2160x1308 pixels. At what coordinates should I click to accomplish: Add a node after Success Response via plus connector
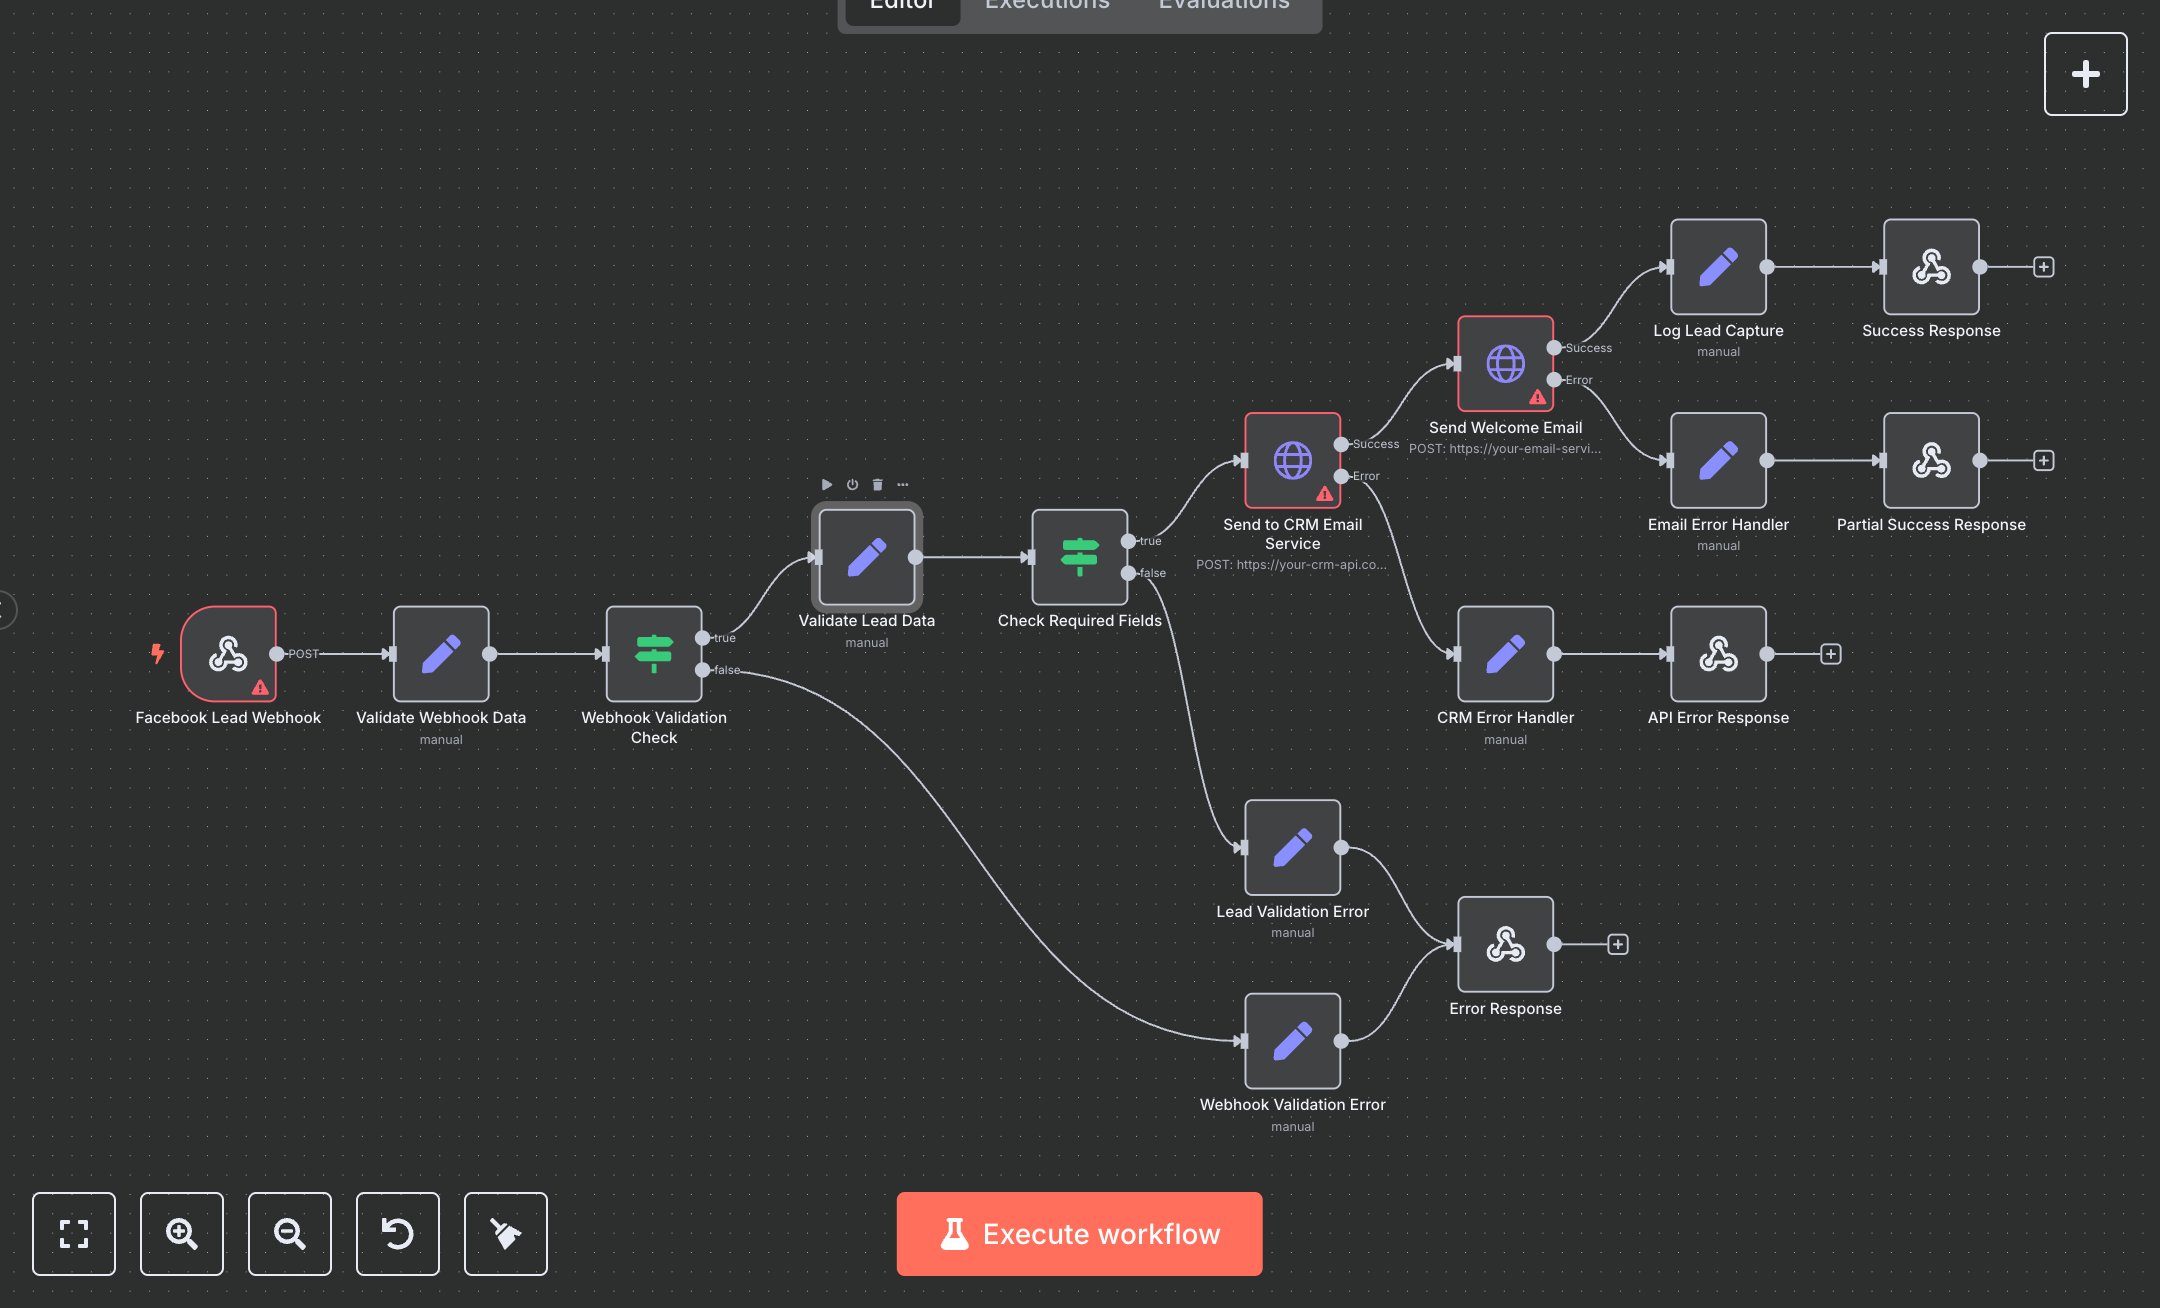tap(2045, 266)
